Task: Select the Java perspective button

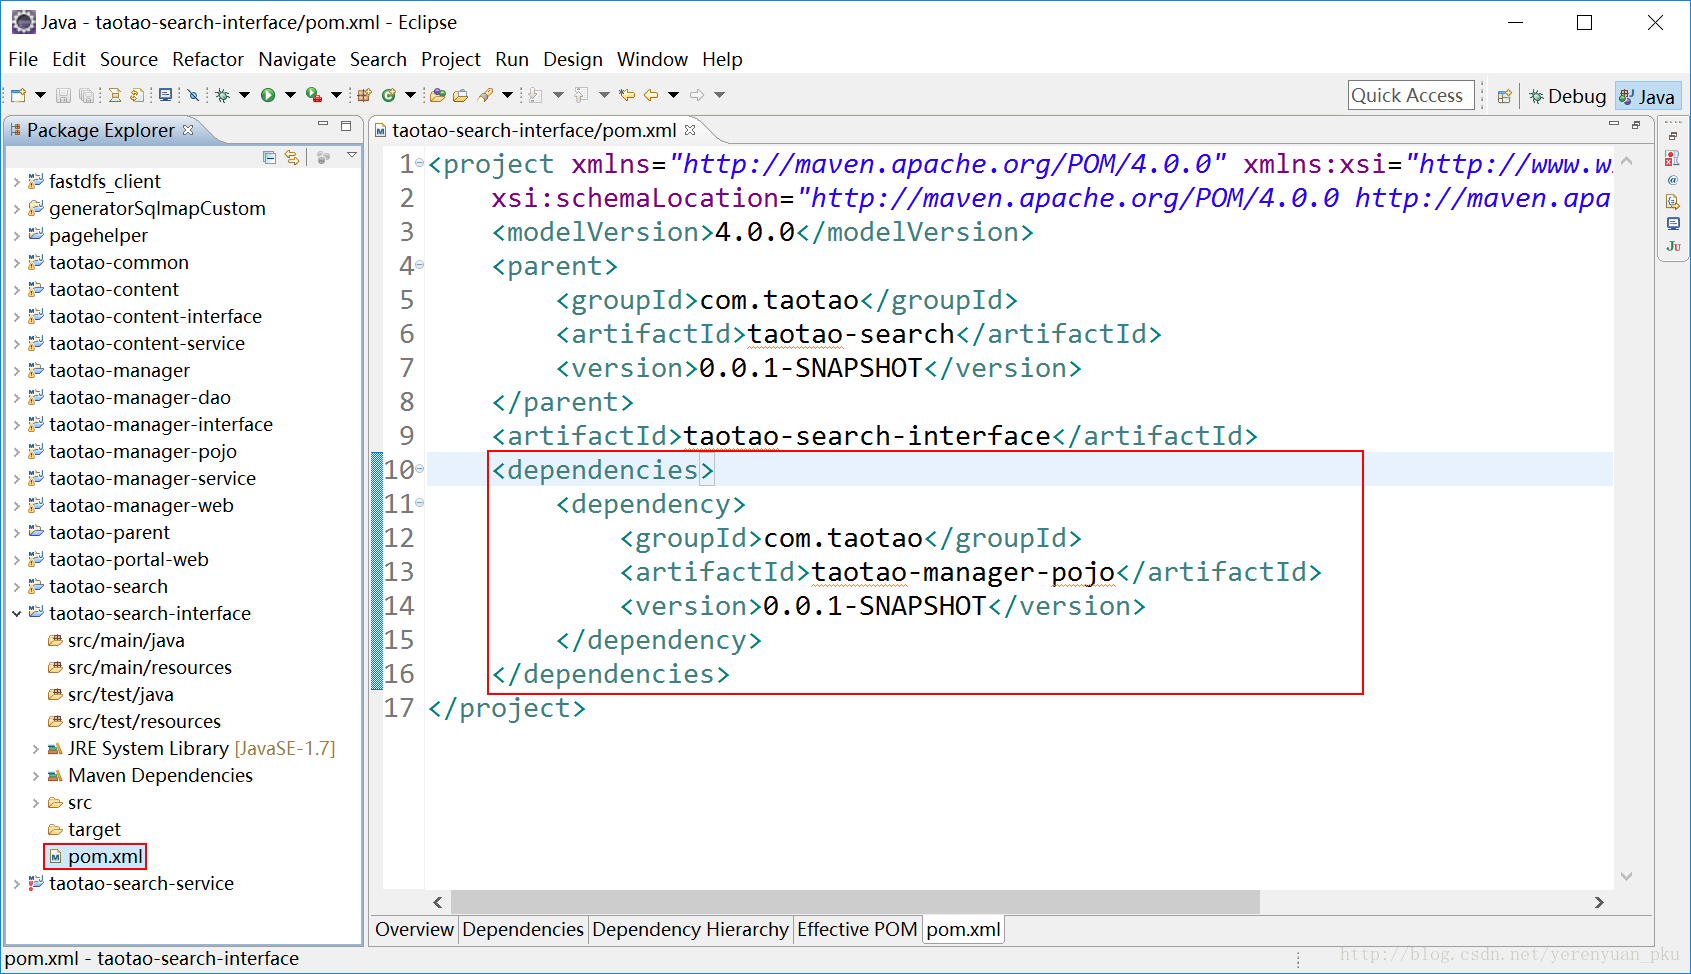Action: point(1647,96)
